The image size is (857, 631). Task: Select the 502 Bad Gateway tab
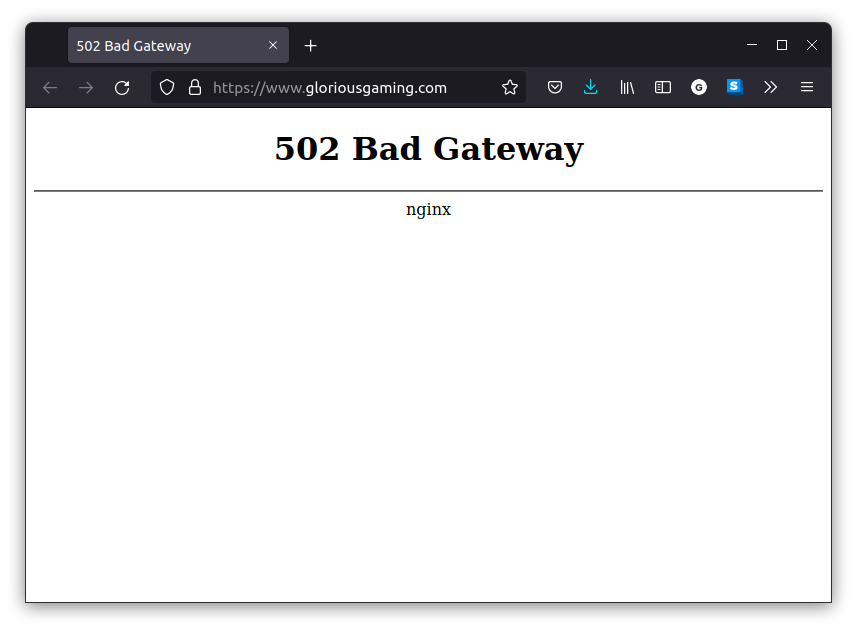coord(160,46)
